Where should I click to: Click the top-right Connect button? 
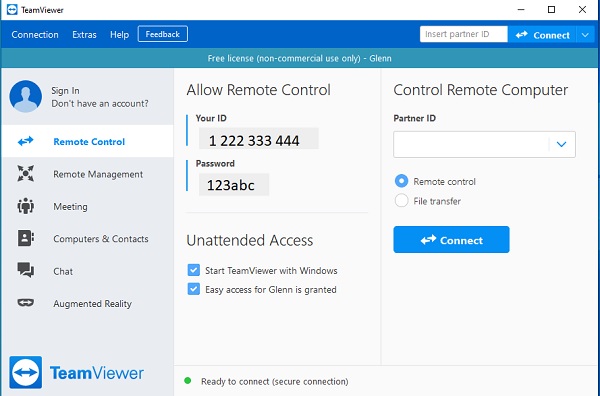tap(542, 35)
